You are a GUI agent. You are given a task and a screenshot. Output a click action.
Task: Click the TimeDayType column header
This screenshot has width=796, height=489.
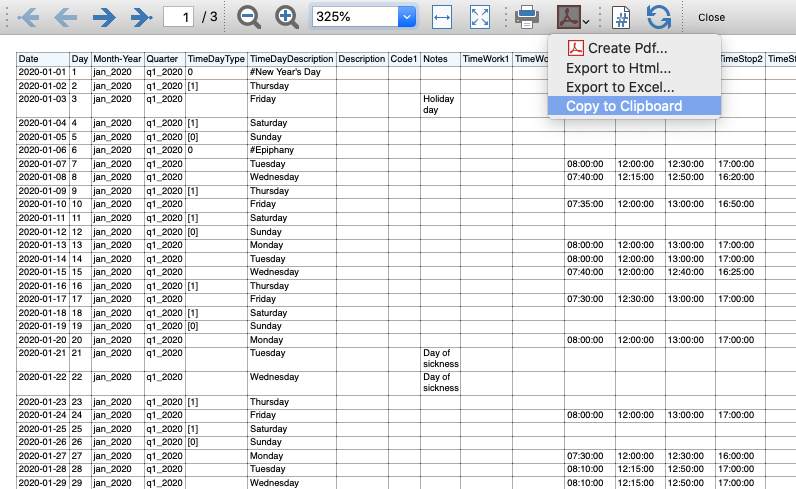[x=216, y=59]
